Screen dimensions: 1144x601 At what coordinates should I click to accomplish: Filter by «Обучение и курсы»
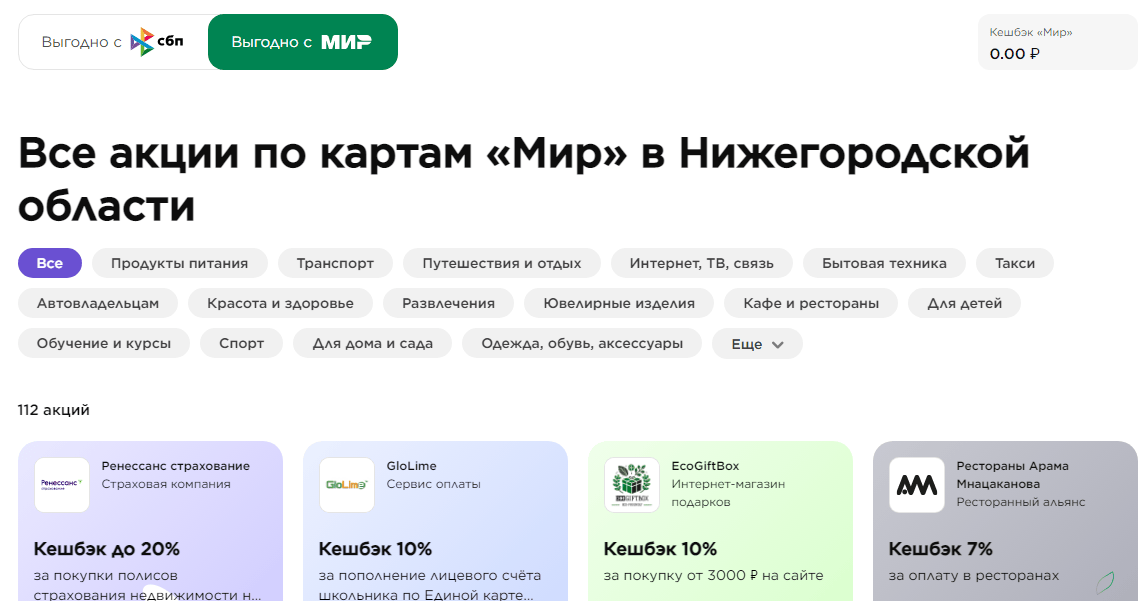(x=104, y=344)
